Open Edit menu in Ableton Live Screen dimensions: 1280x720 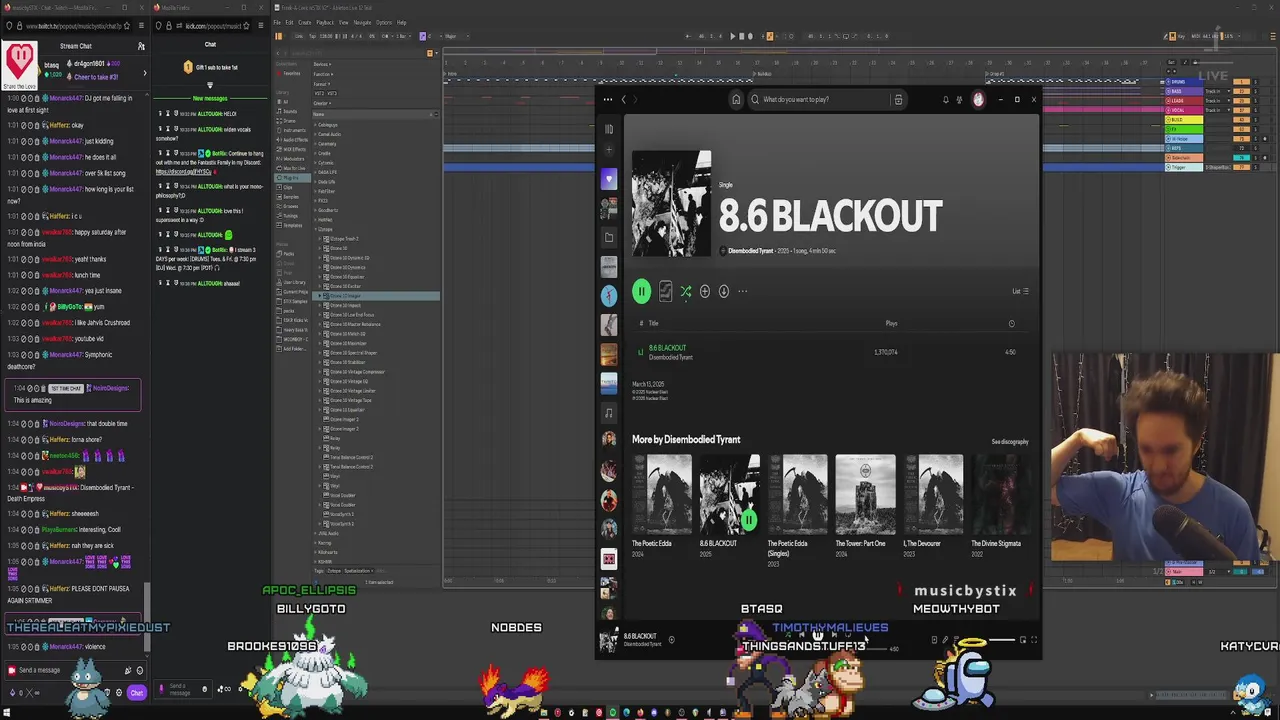coord(289,22)
